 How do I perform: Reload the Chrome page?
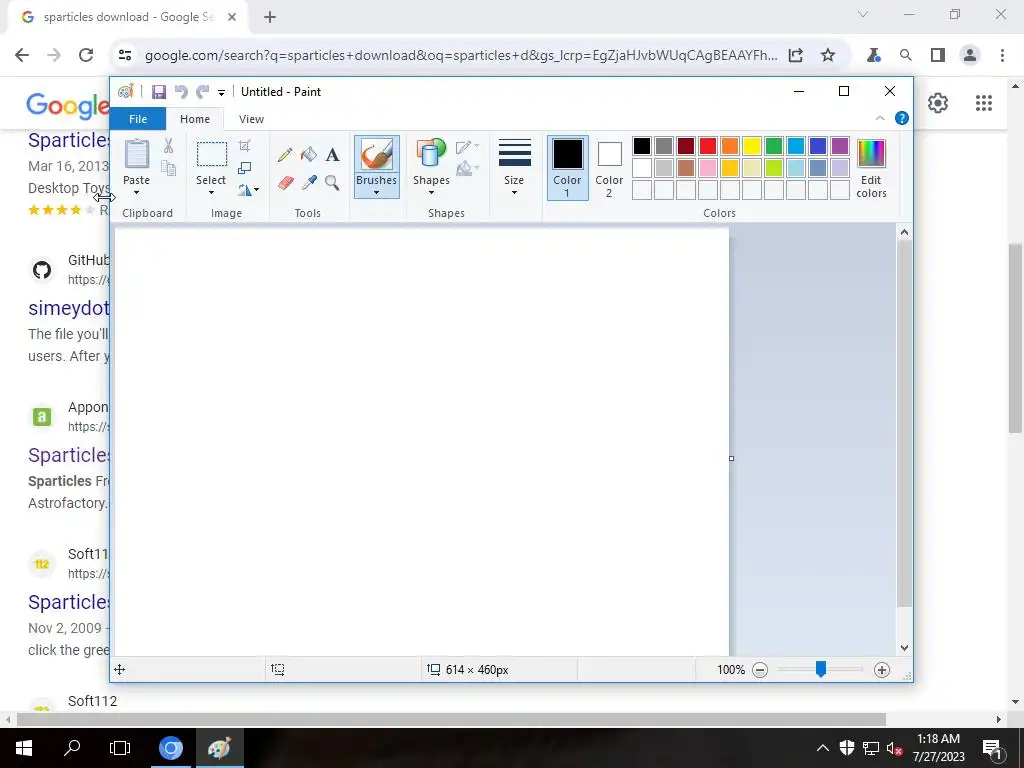pyautogui.click(x=86, y=56)
